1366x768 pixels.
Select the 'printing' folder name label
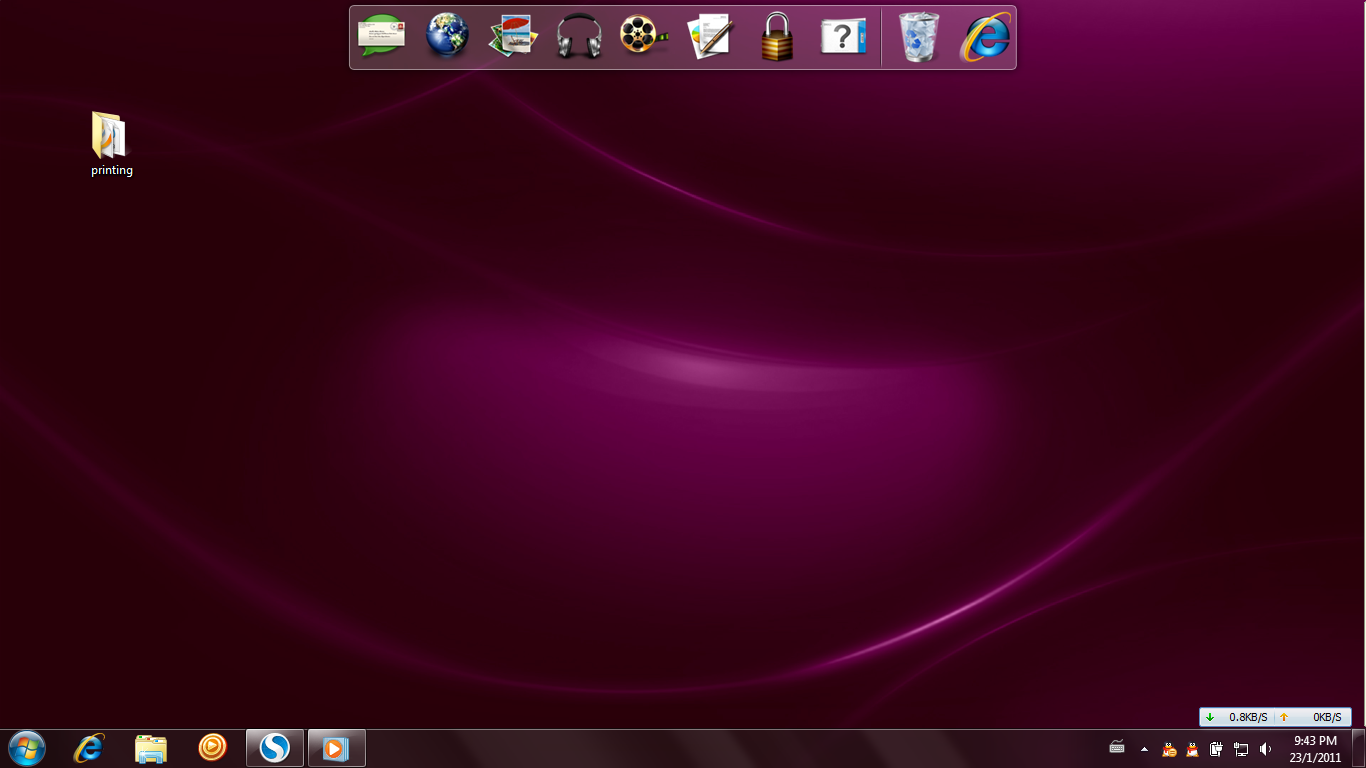112,170
